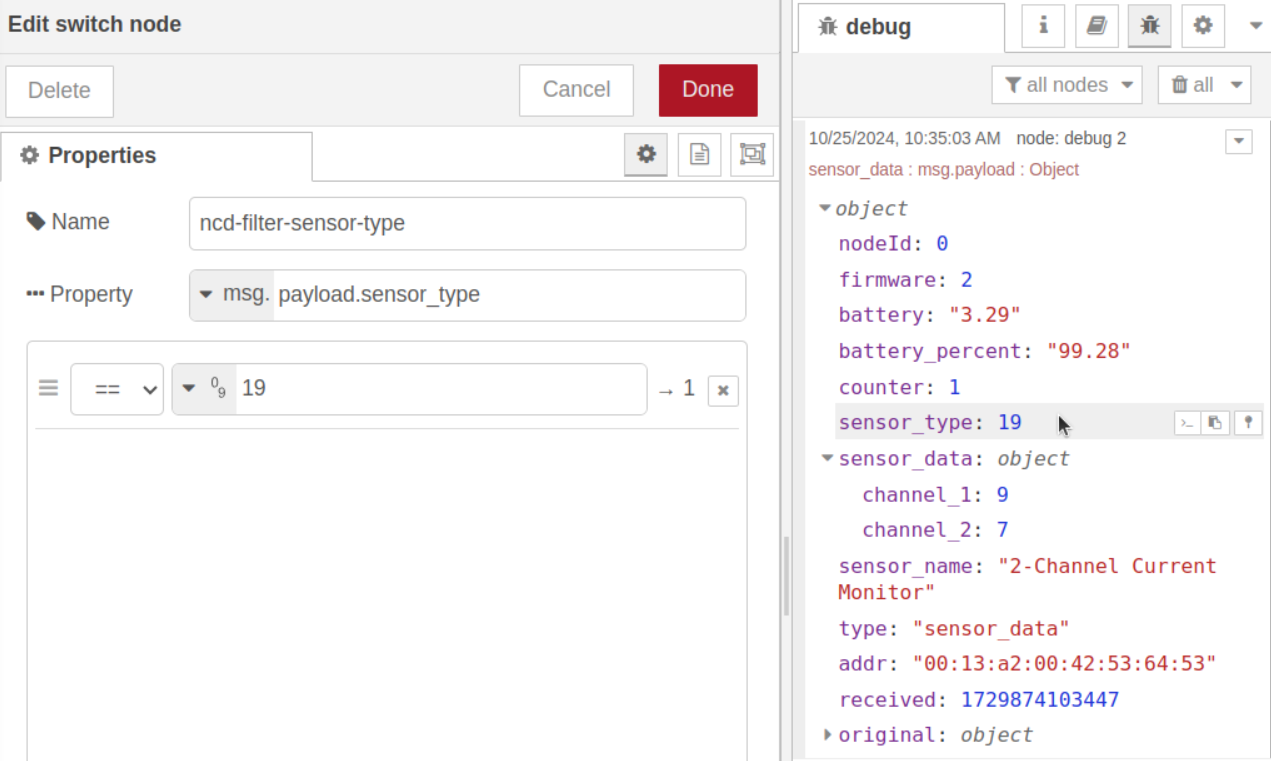This screenshot has width=1271, height=761.
Task: Click the Delete button
Action: [x=60, y=91]
